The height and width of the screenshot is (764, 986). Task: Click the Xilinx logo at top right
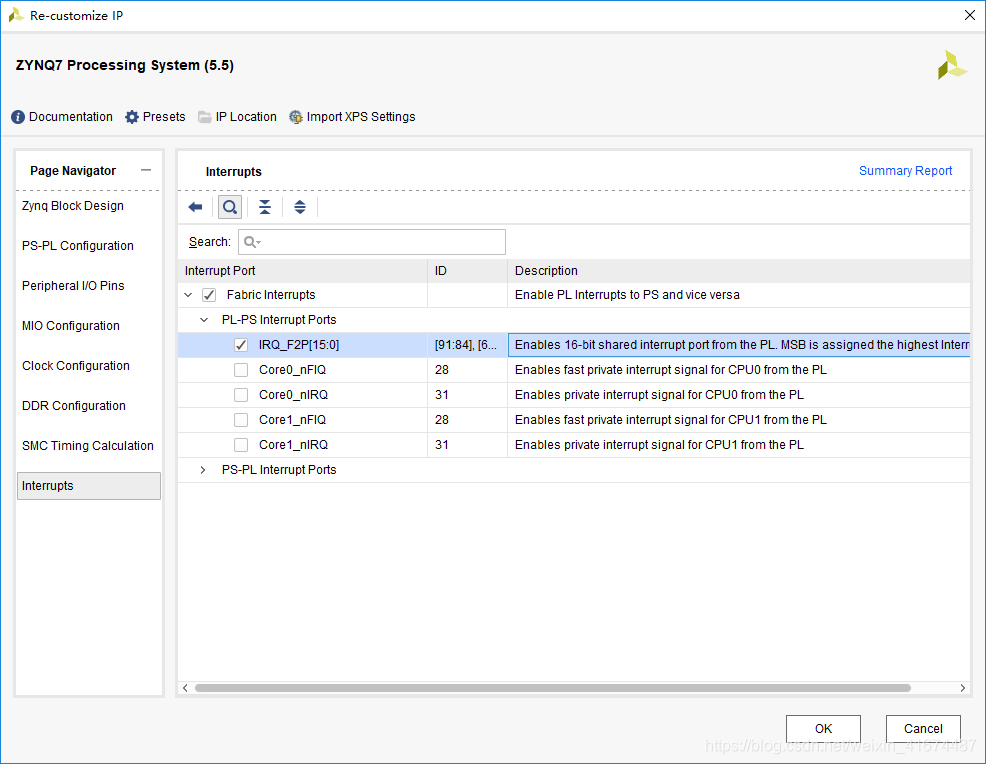pyautogui.click(x=951, y=65)
